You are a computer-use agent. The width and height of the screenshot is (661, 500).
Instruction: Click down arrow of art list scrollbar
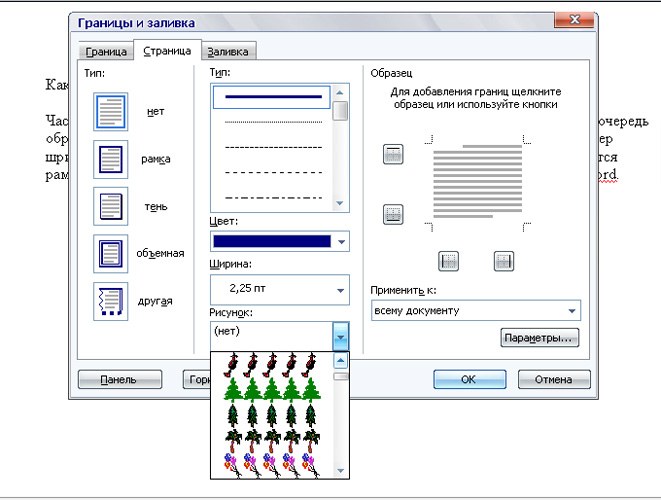[341, 470]
